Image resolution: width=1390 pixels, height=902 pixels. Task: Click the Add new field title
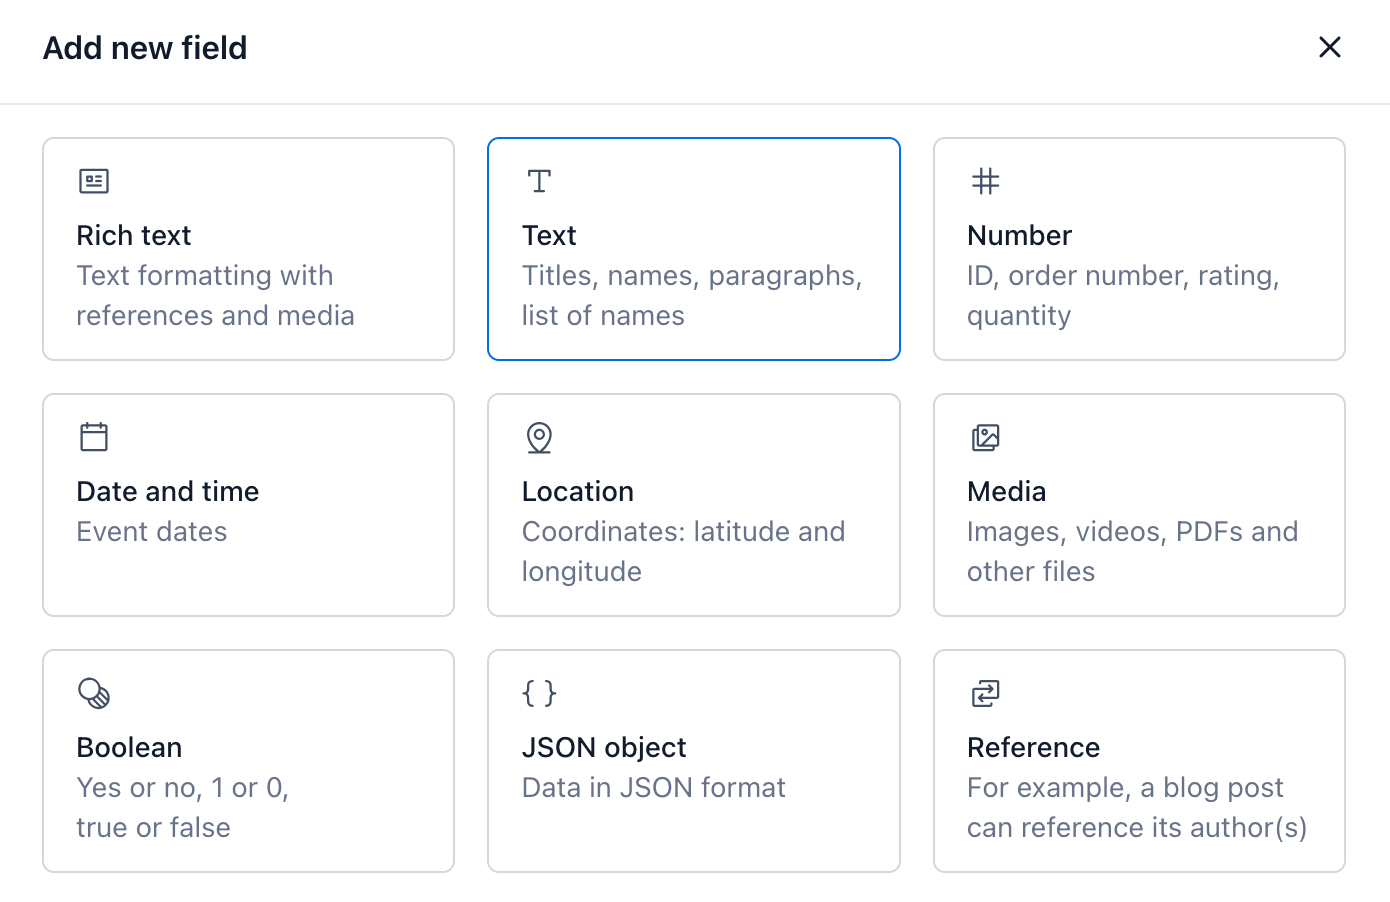tap(144, 48)
